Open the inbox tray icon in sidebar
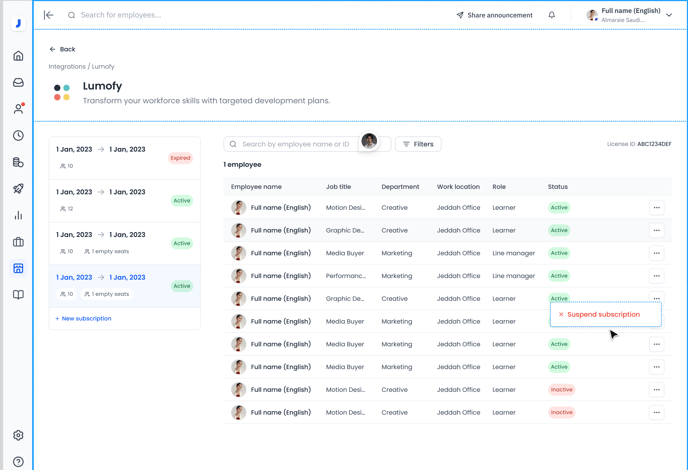Screen dimensions: 688x470 pos(18,83)
